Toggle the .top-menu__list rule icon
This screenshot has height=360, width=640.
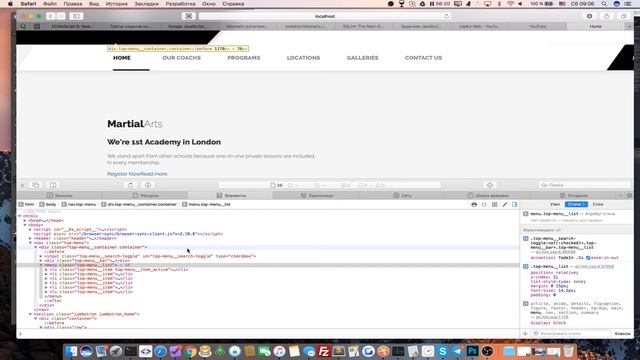pos(526,267)
